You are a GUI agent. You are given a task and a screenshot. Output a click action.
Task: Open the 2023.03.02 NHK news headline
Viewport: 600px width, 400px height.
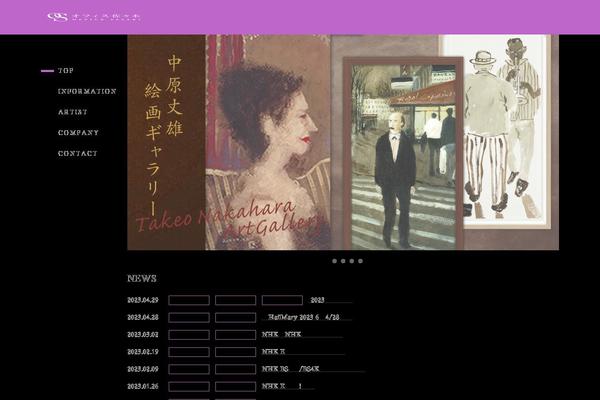pos(302,335)
